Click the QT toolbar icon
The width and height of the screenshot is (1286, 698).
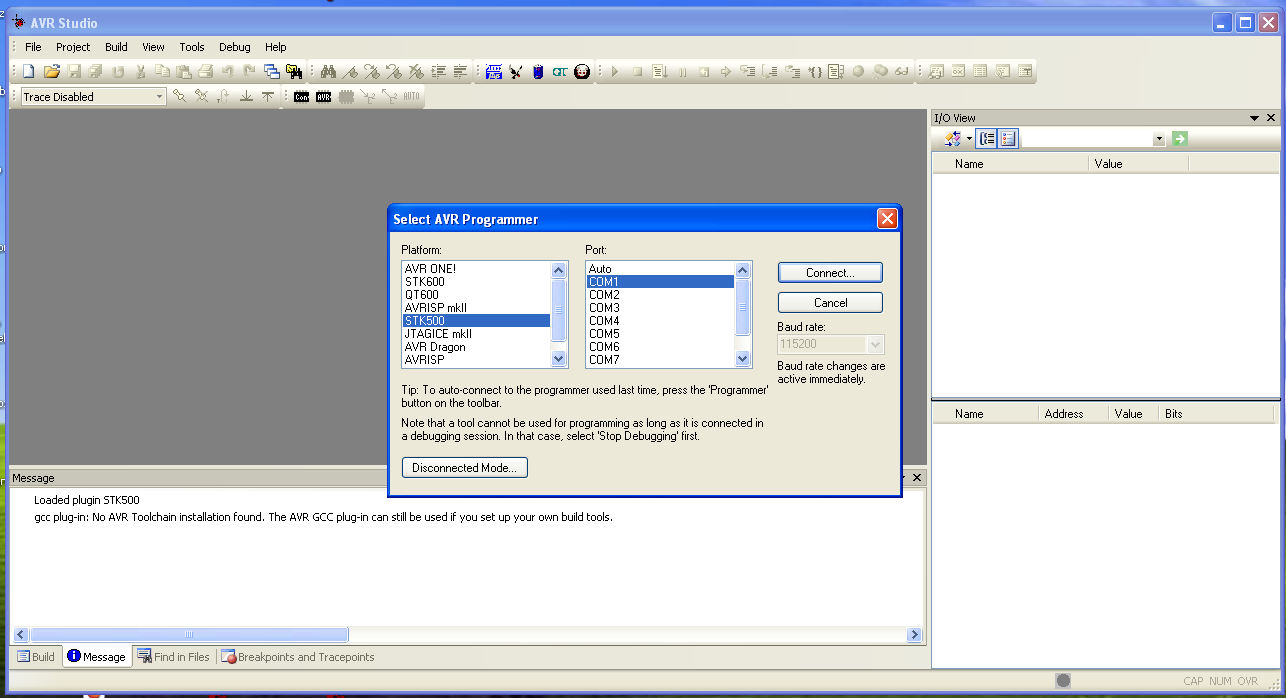[x=560, y=71]
